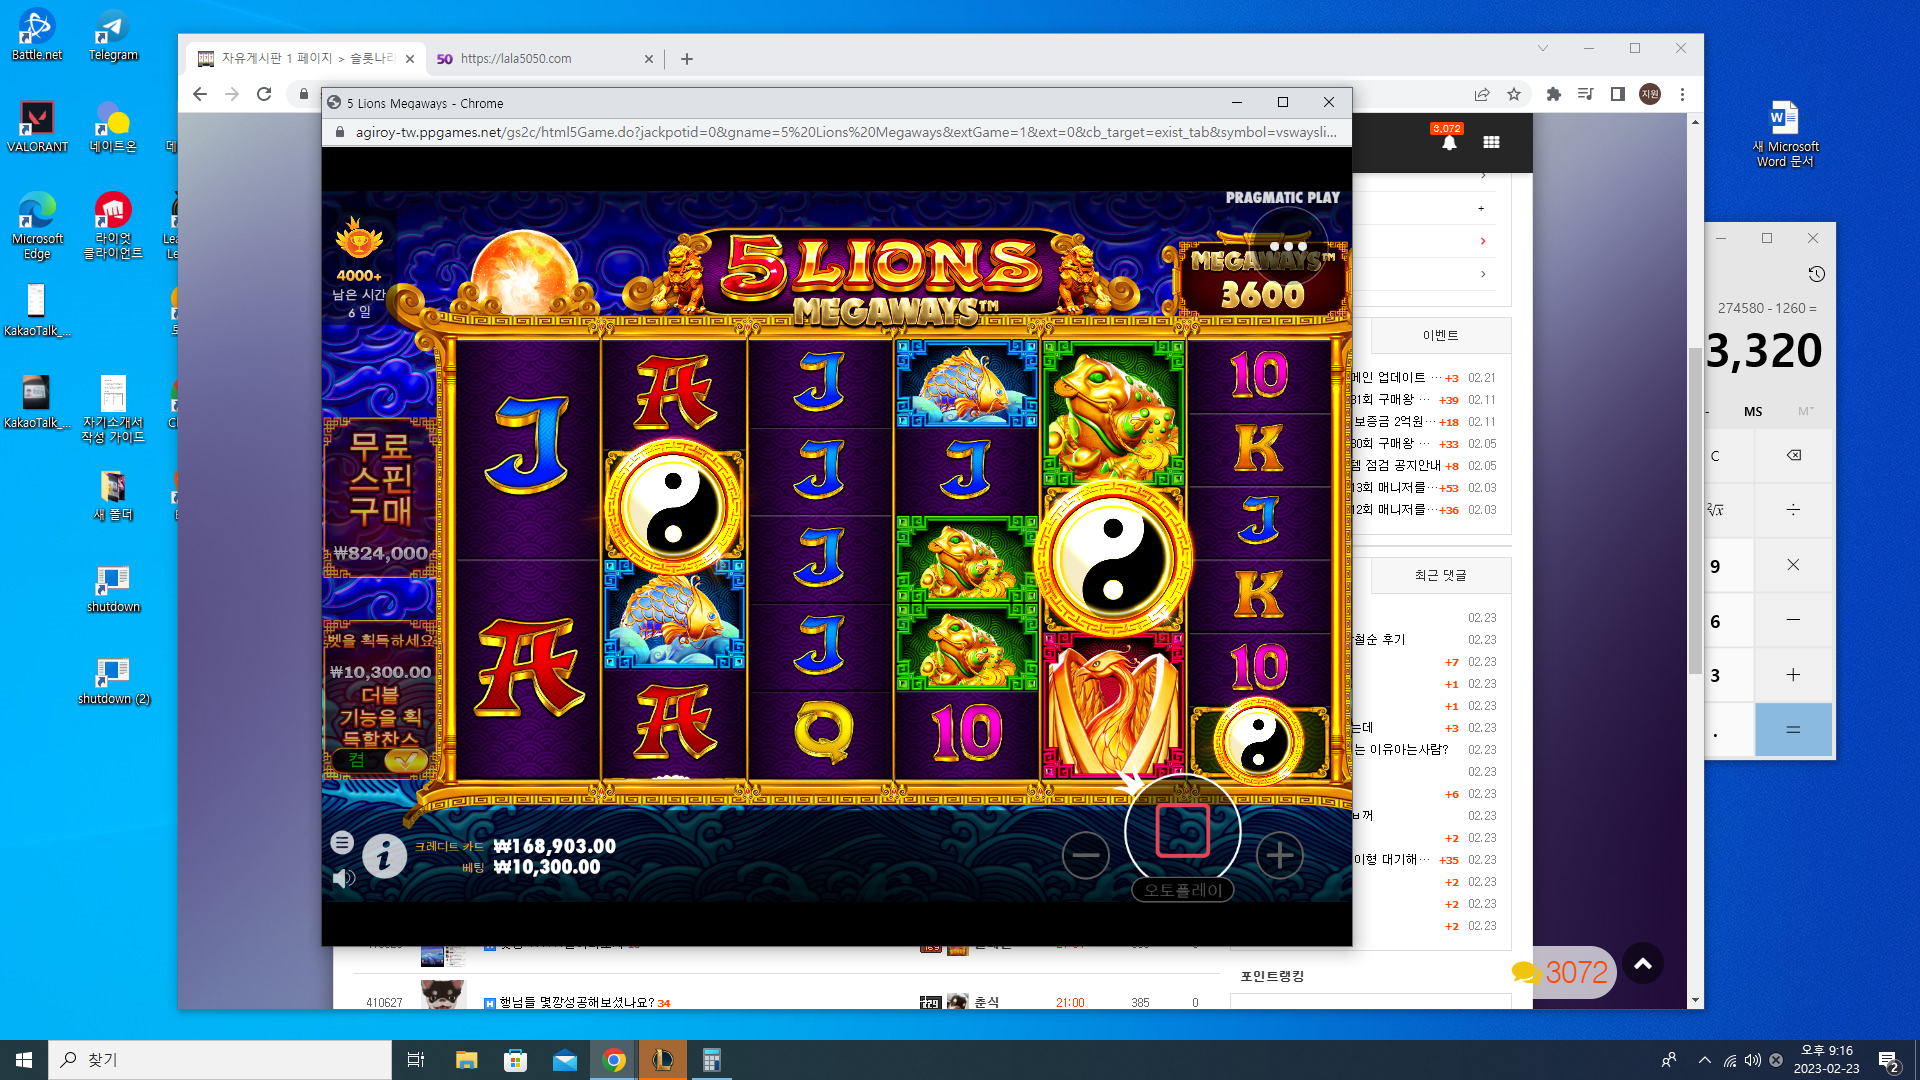Open the slot game hamburger menu
The width and height of the screenshot is (1920, 1080).
click(342, 842)
